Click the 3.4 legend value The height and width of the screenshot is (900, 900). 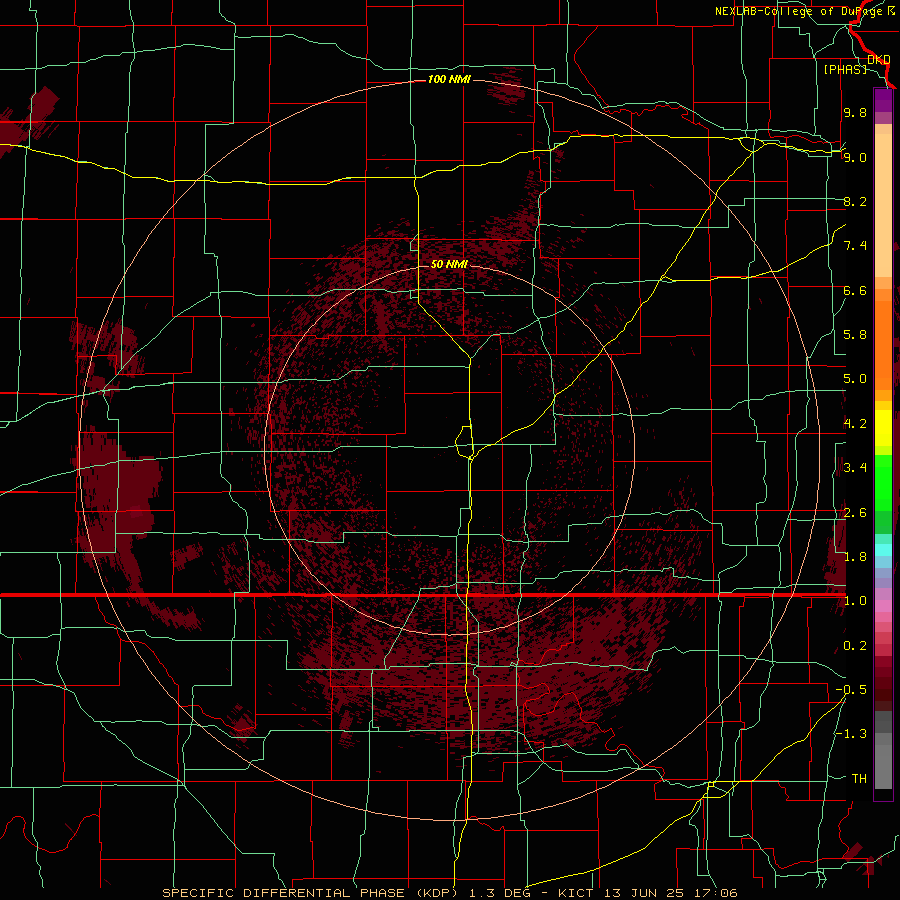[x=855, y=468]
